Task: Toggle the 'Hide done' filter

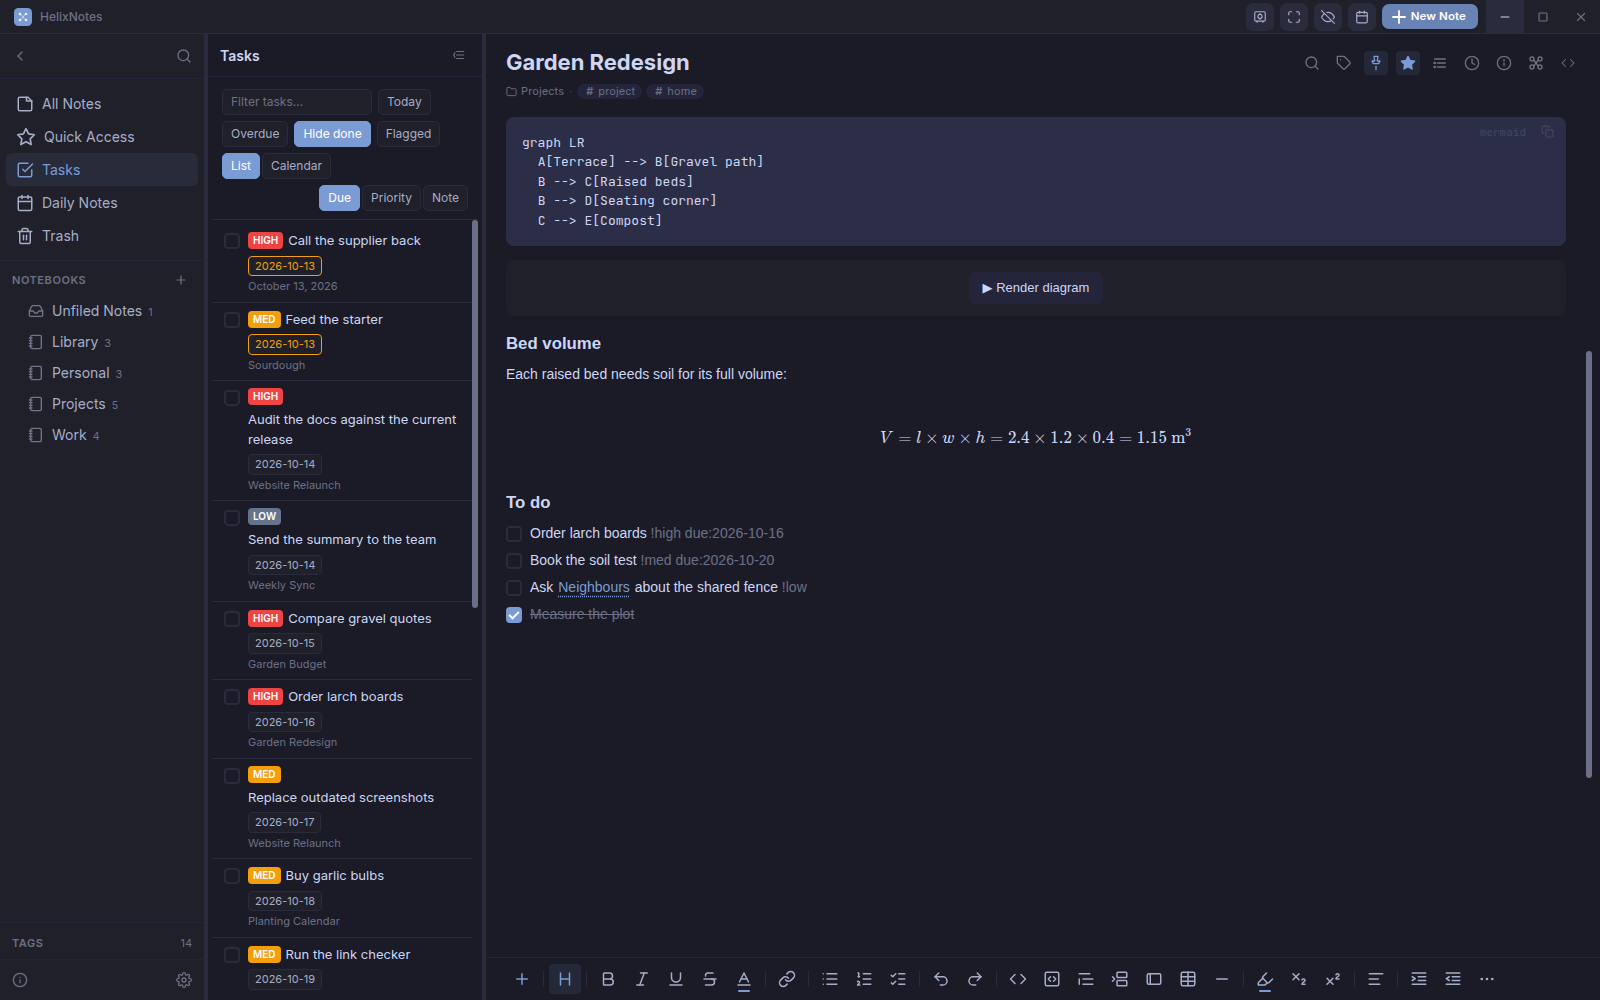Action: click(x=332, y=134)
